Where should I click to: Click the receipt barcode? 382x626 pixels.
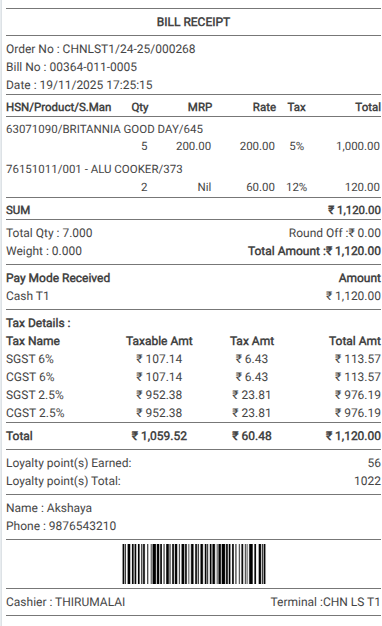click(x=194, y=564)
